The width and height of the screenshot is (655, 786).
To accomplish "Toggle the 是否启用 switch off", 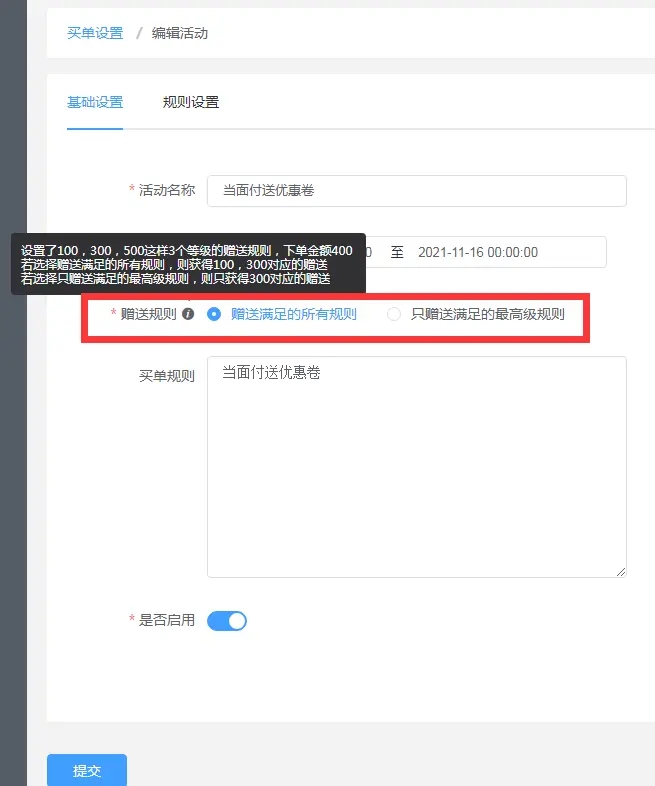I will point(227,621).
